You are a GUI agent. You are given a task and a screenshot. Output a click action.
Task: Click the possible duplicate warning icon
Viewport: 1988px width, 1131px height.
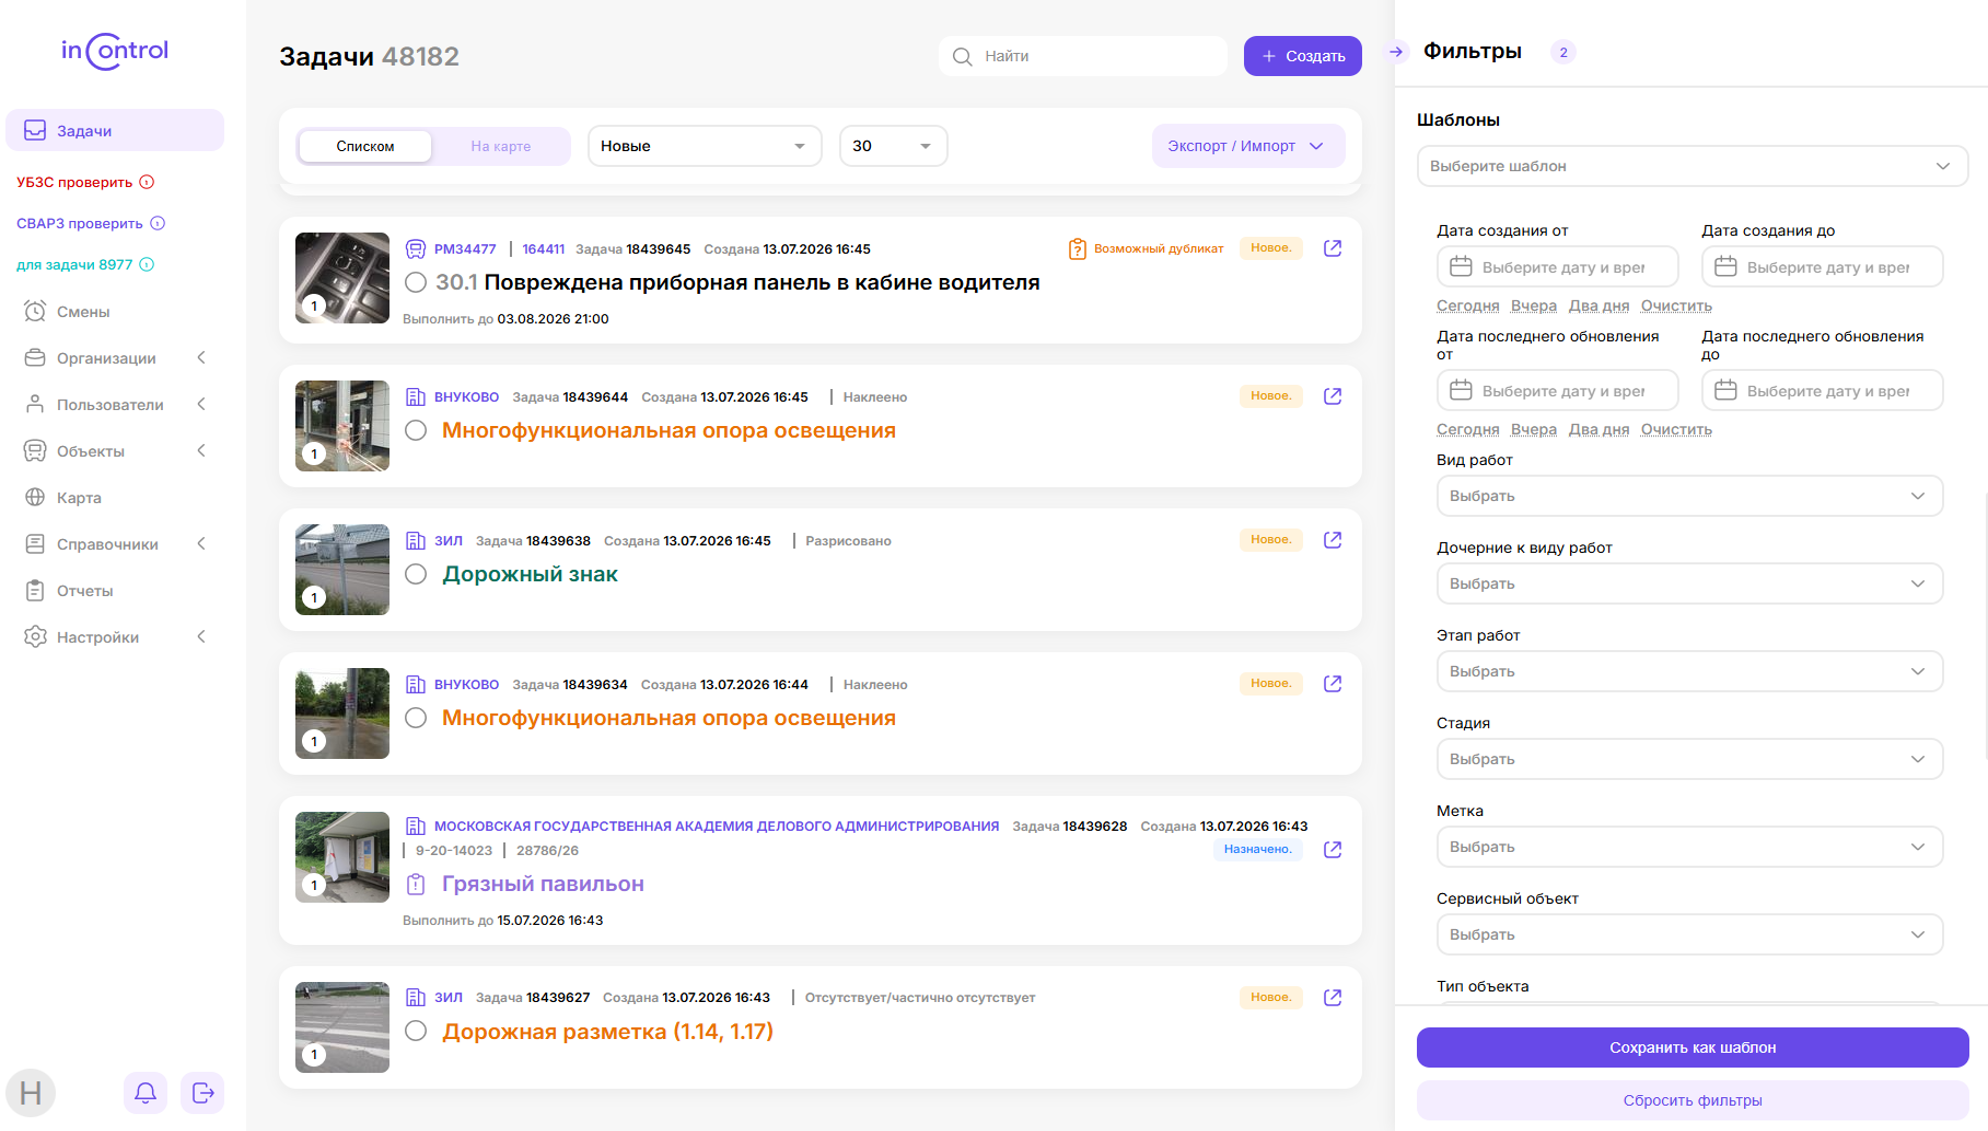click(x=1077, y=249)
